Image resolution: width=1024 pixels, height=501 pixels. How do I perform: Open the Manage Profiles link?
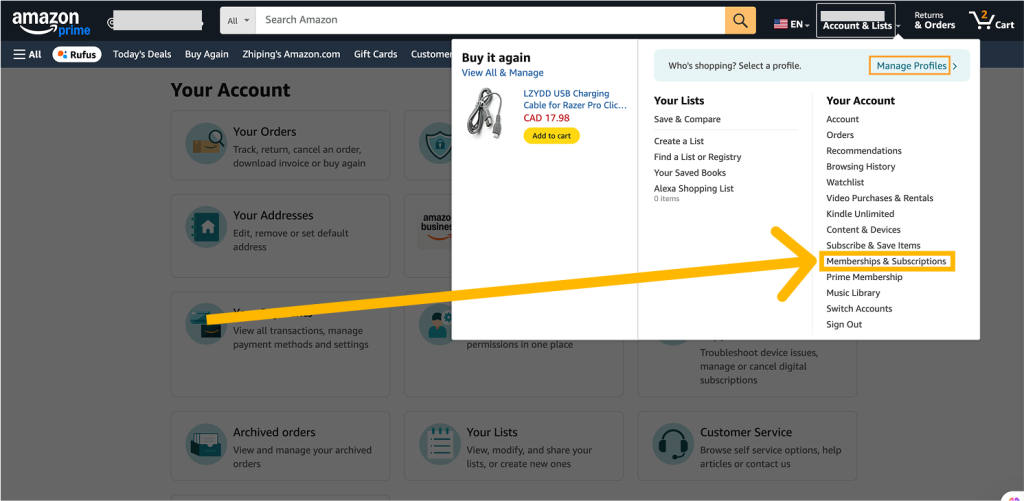(911, 66)
